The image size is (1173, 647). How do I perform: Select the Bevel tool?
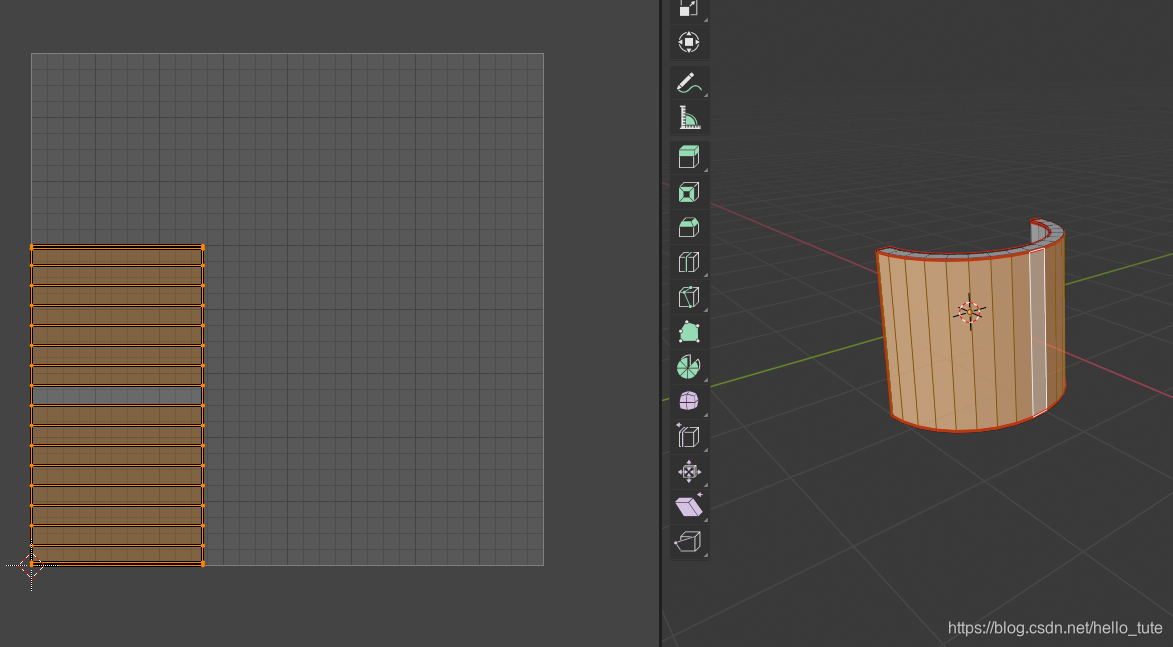coord(689,227)
